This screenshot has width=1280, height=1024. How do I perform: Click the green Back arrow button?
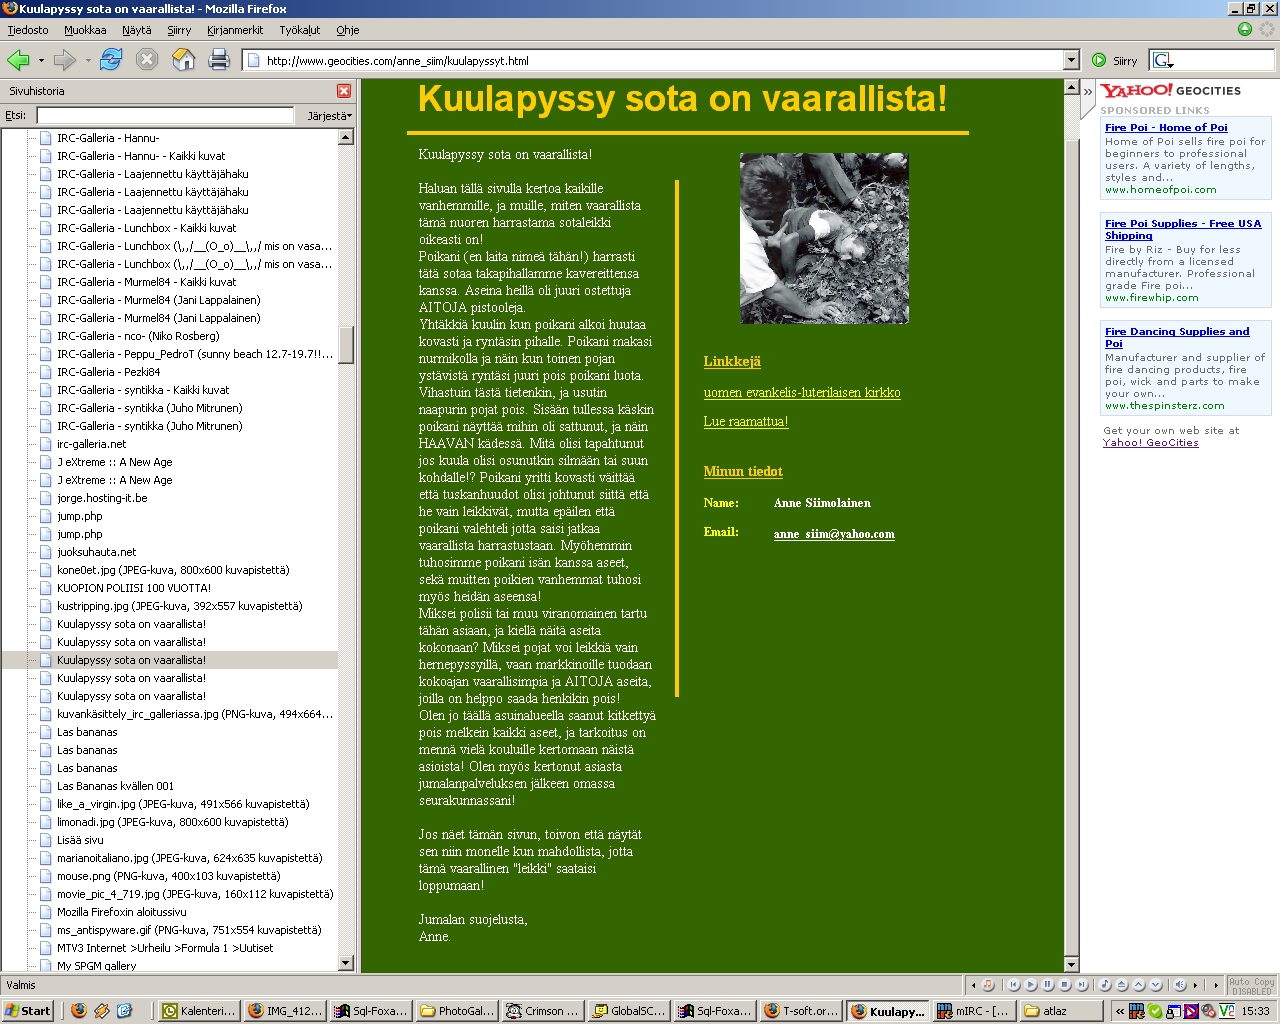tap(18, 60)
